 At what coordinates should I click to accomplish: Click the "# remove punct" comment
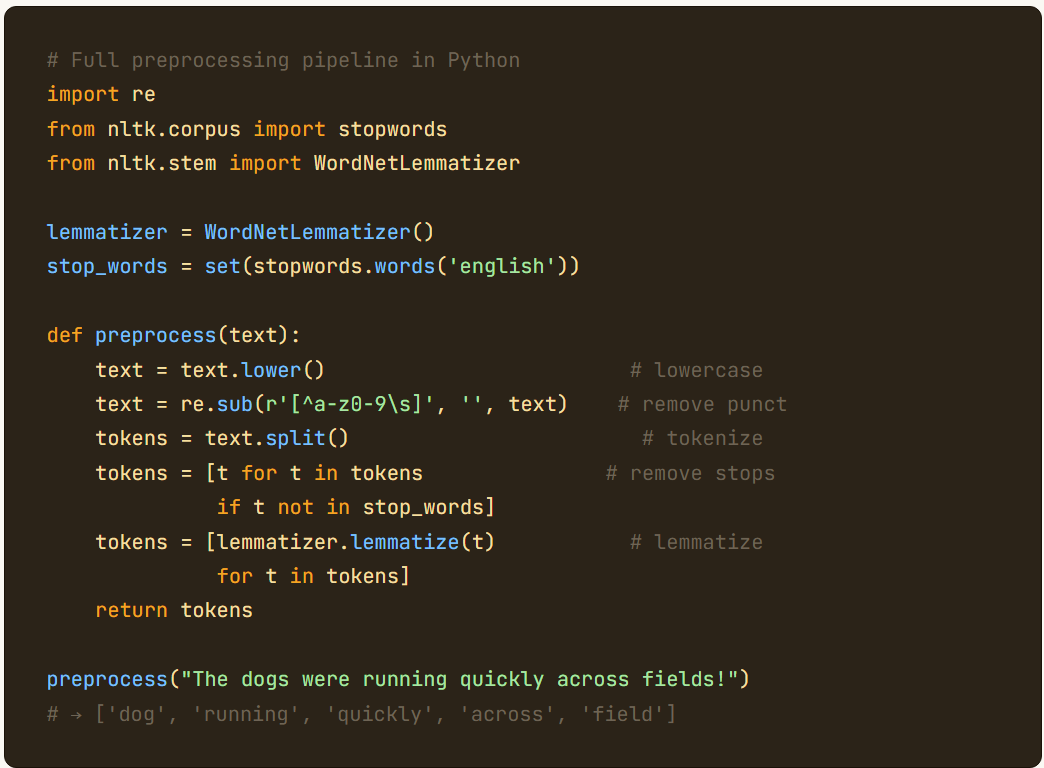[702, 404]
